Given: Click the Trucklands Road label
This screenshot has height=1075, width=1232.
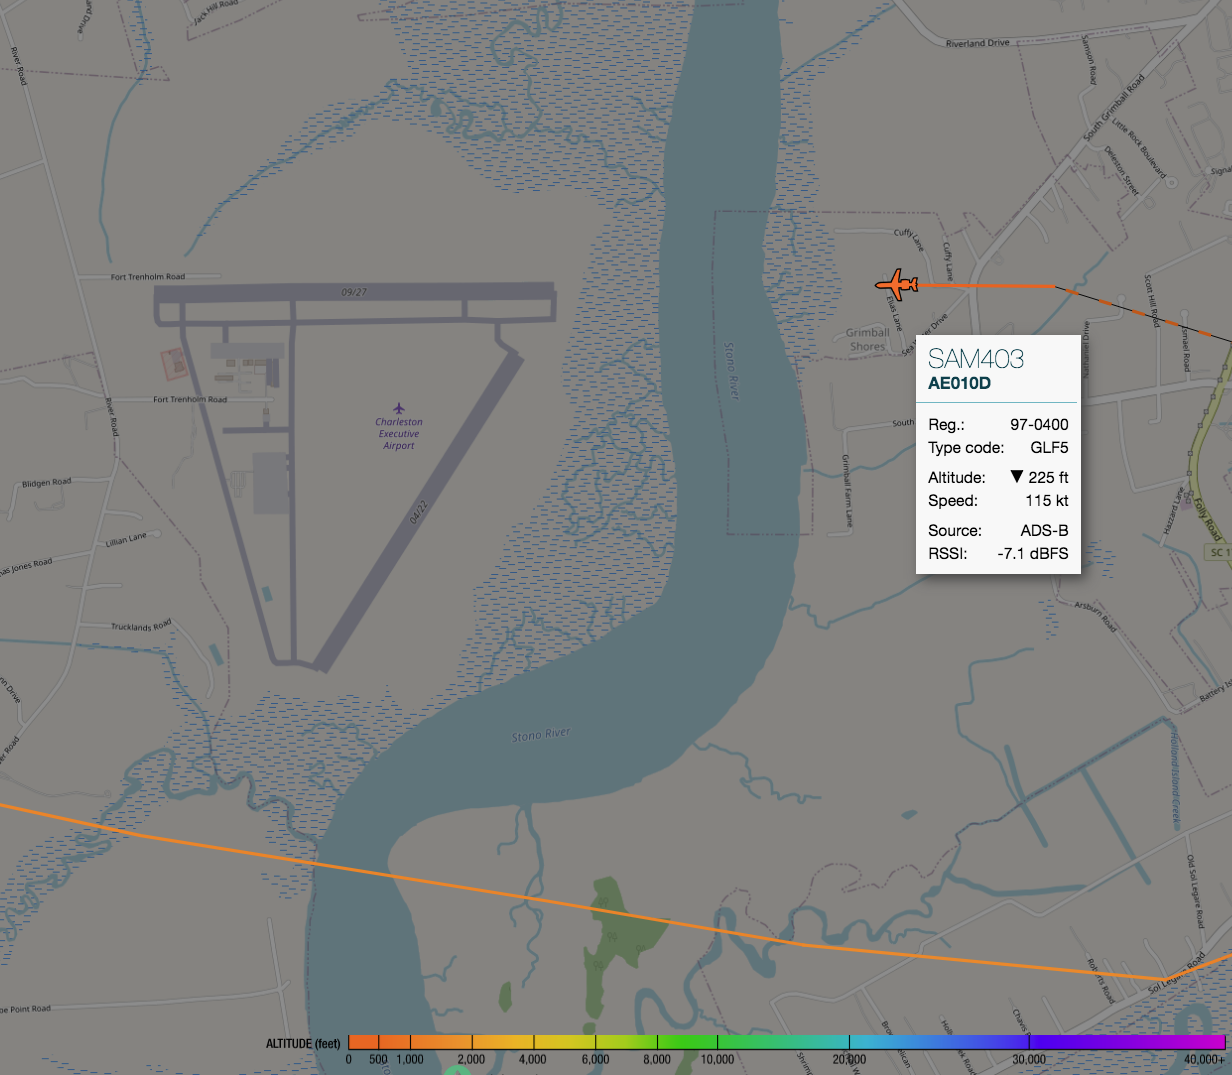Looking at the screenshot, I should (141, 626).
